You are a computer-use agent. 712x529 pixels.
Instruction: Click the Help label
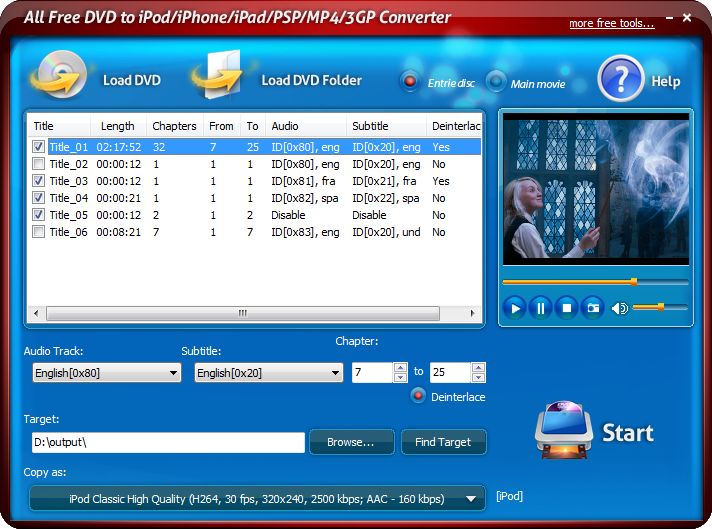666,81
